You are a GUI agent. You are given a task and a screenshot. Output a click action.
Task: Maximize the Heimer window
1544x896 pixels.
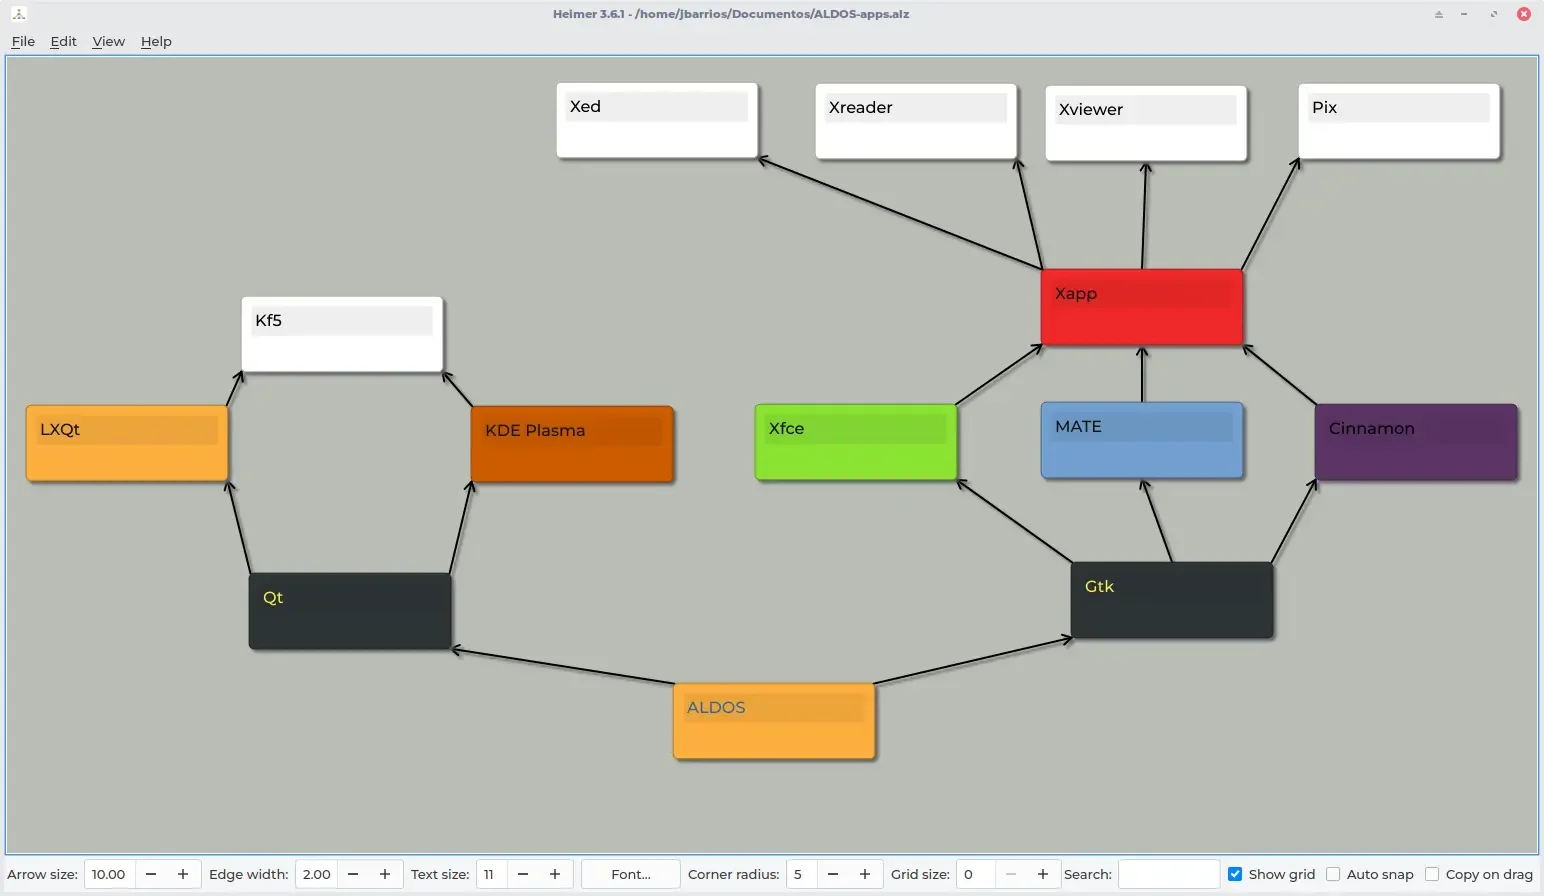point(1494,14)
